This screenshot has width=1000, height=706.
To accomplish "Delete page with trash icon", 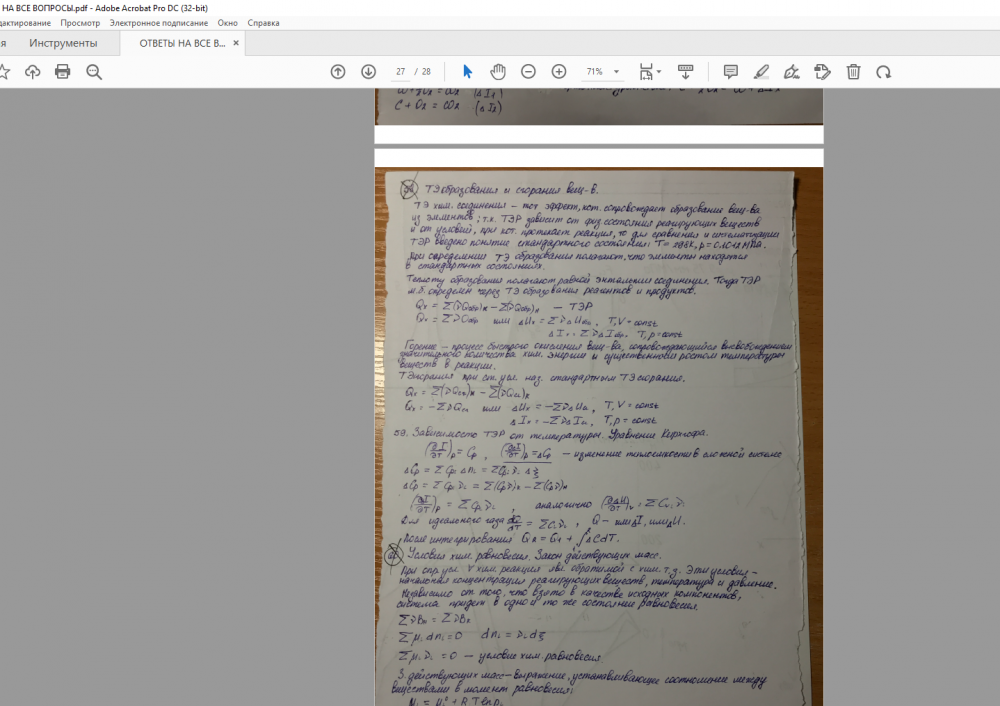I will click(x=853, y=72).
